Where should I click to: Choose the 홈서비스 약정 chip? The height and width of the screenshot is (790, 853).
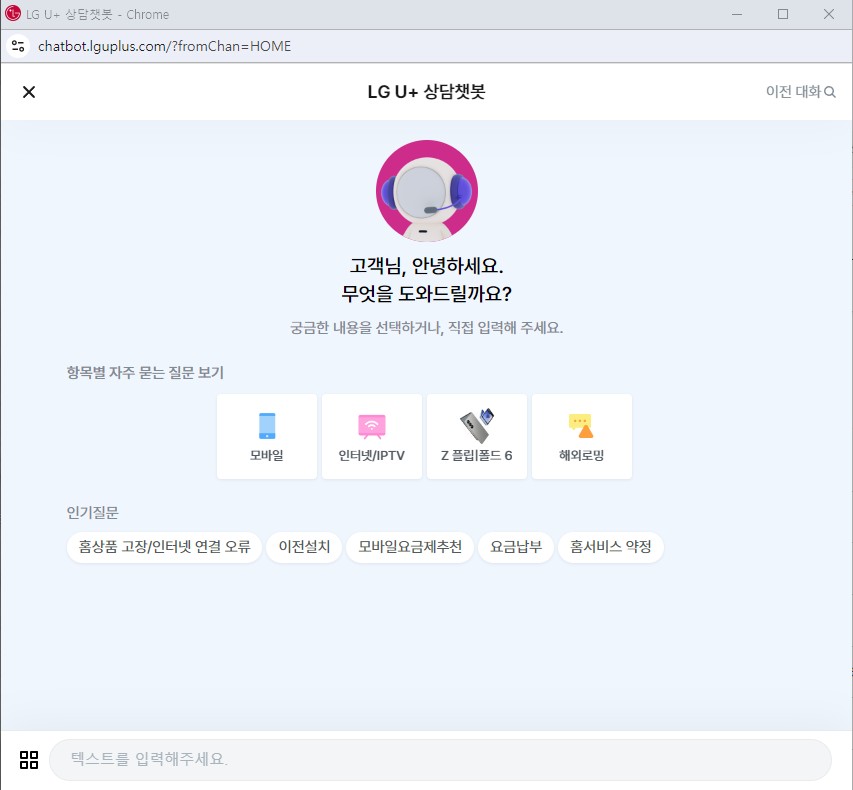point(610,547)
